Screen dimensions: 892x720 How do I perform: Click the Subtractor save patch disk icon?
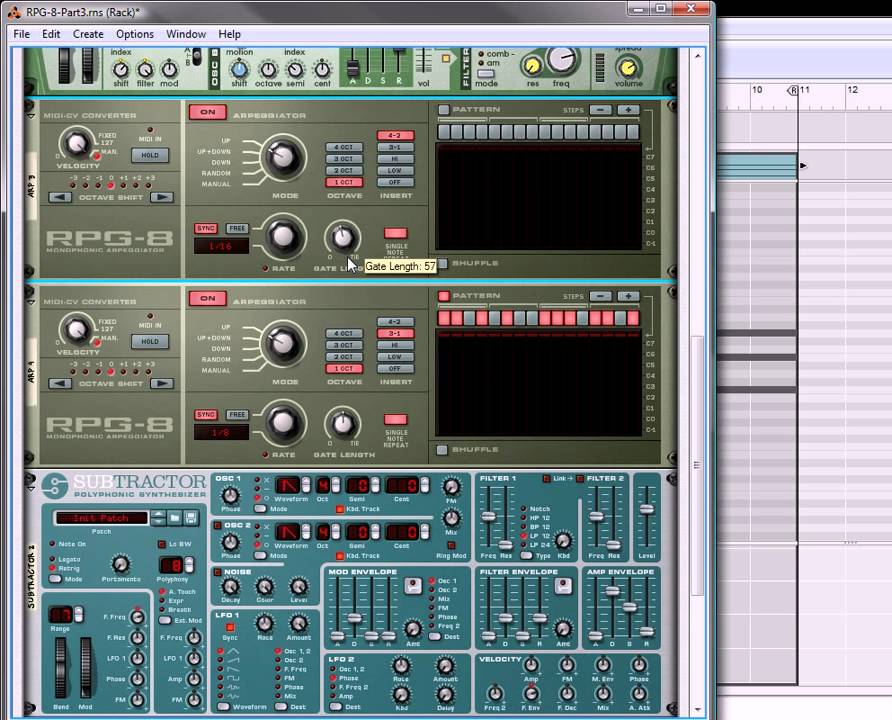click(x=191, y=518)
